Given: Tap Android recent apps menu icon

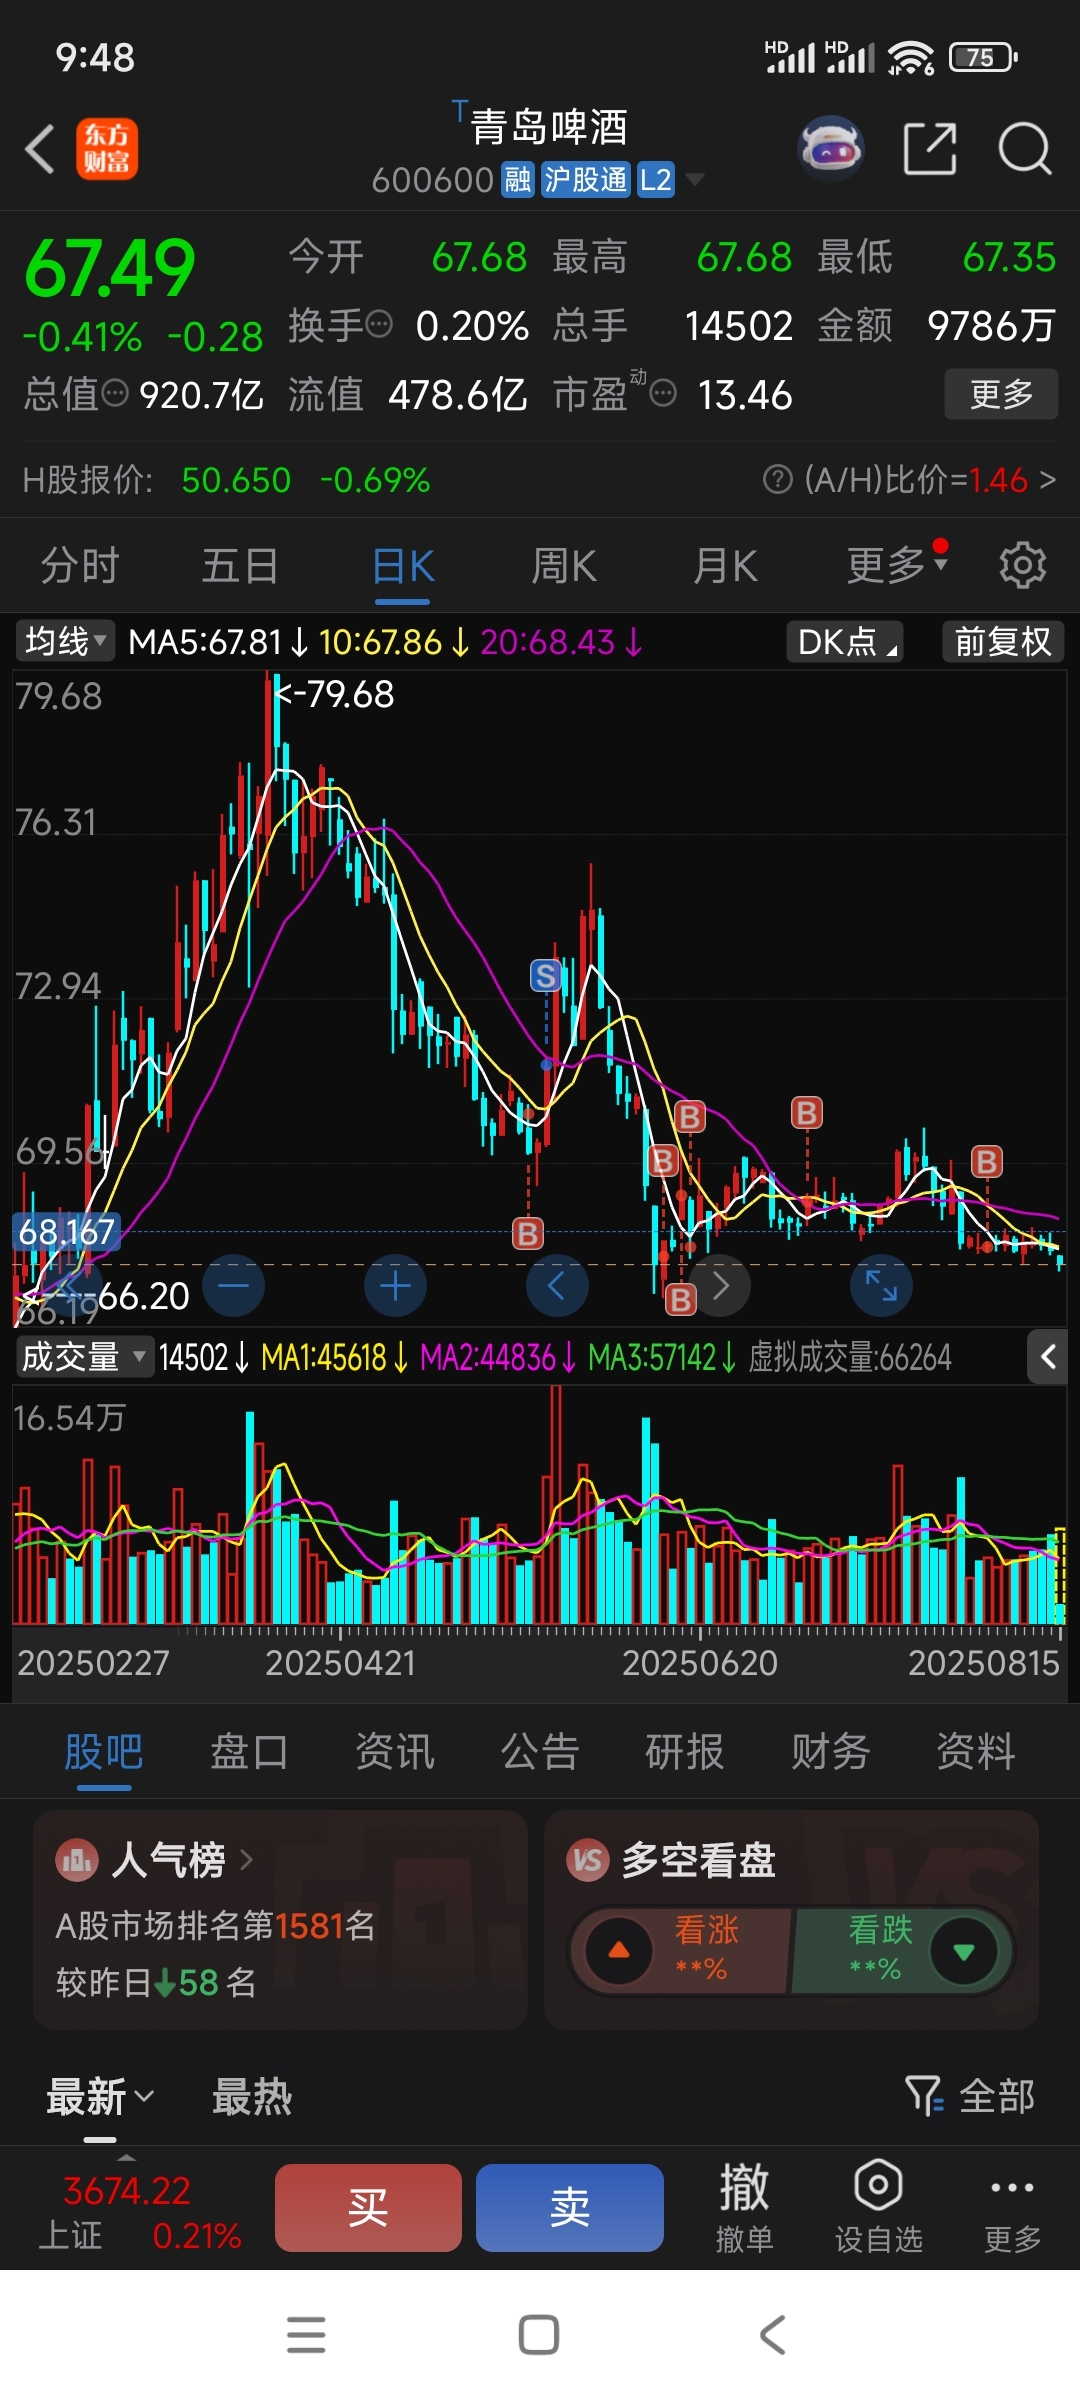Looking at the screenshot, I should (306, 2335).
